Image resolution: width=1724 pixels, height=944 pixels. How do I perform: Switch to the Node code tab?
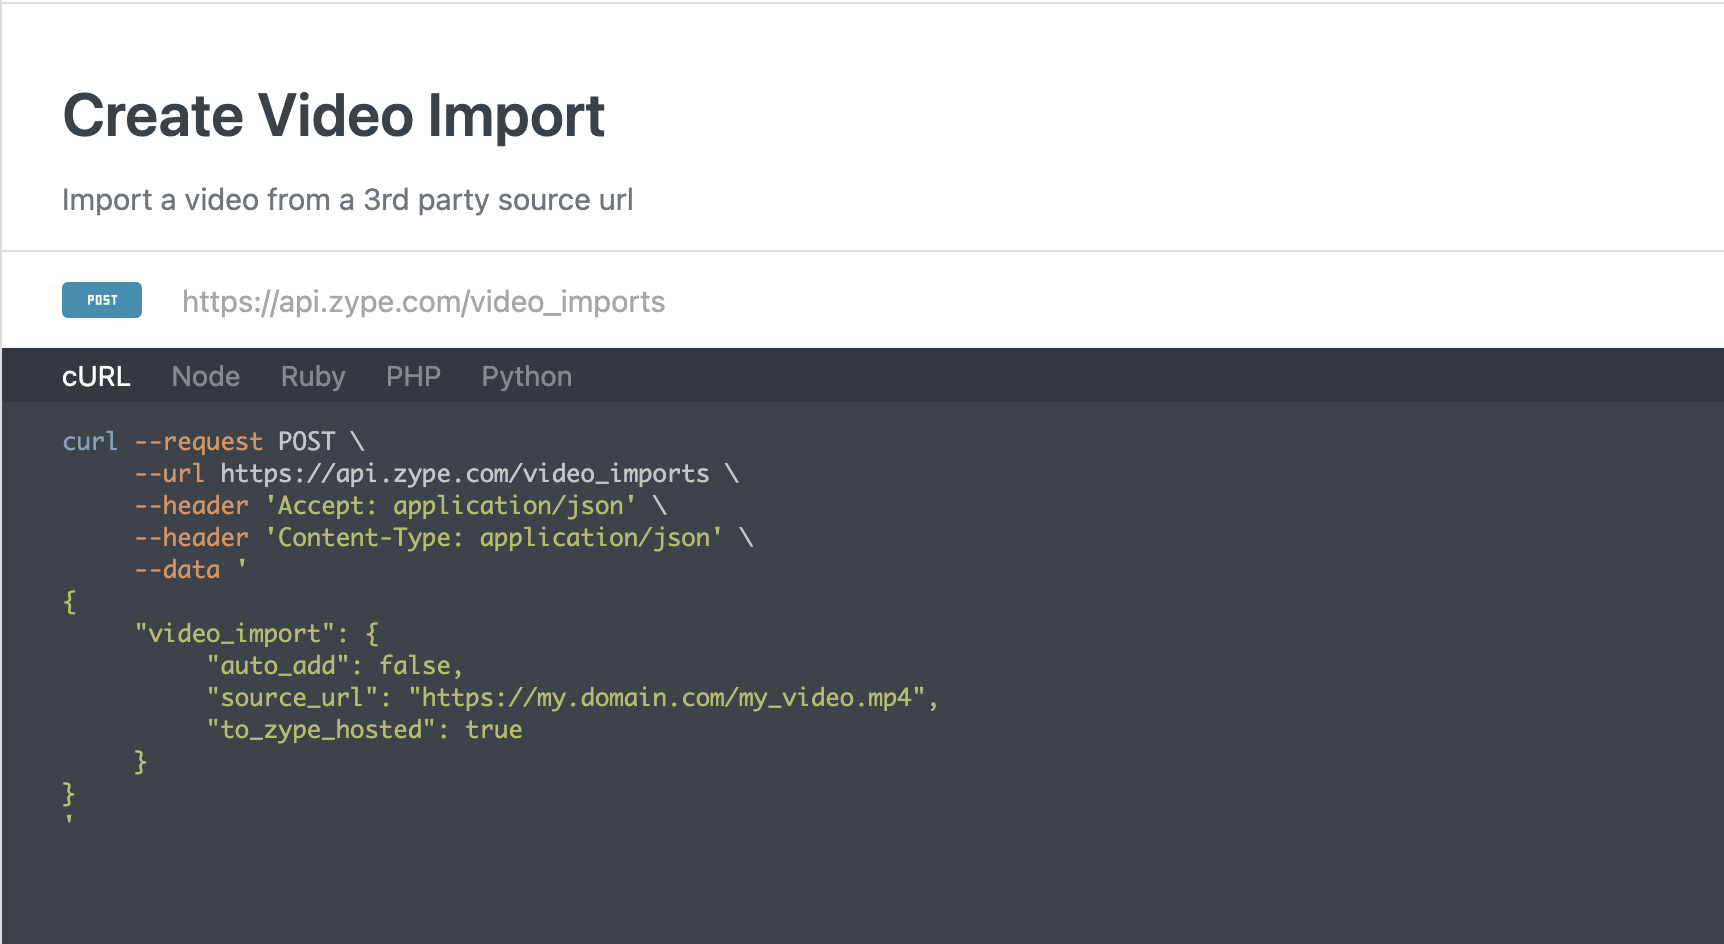206,376
